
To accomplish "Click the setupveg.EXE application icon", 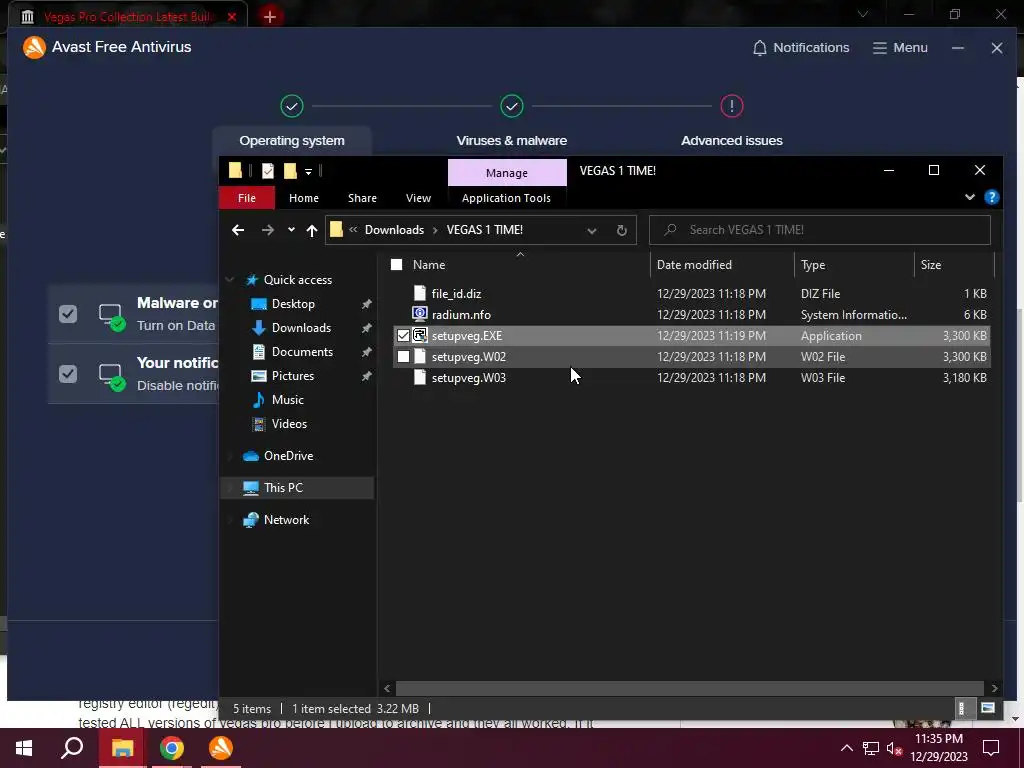I will 420,336.
